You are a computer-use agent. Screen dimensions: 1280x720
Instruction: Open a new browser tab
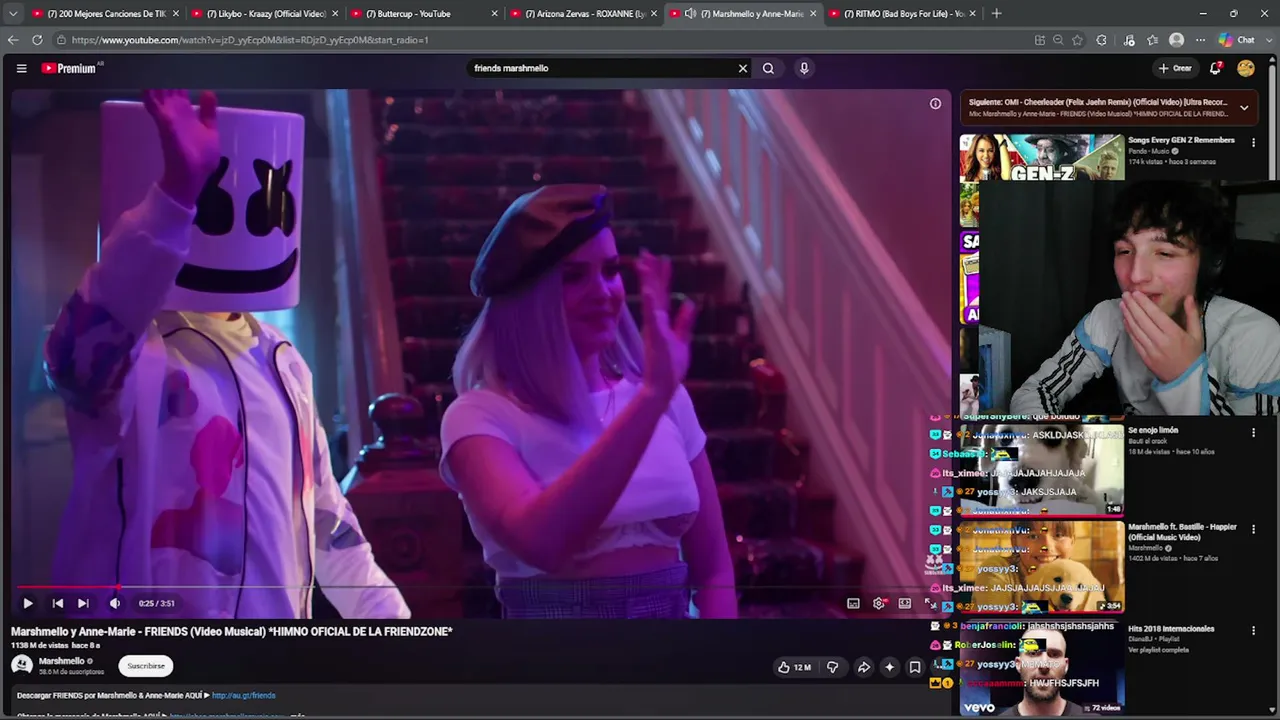pos(996,14)
